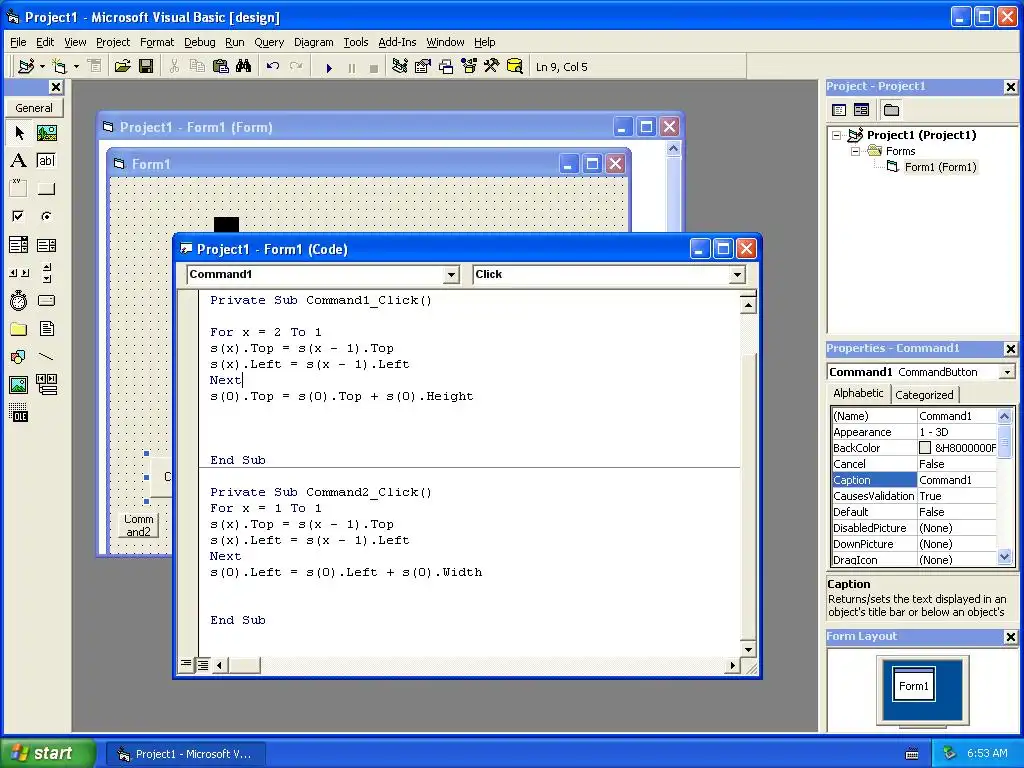The image size is (1024, 768).
Task: Select Form1 (Form1) in the Project tree
Action: click(x=940, y=167)
